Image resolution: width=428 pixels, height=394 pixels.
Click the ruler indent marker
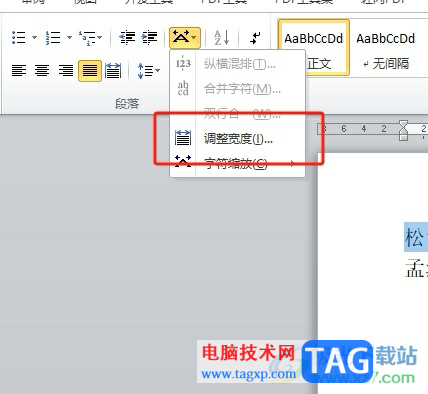[x=403, y=130]
